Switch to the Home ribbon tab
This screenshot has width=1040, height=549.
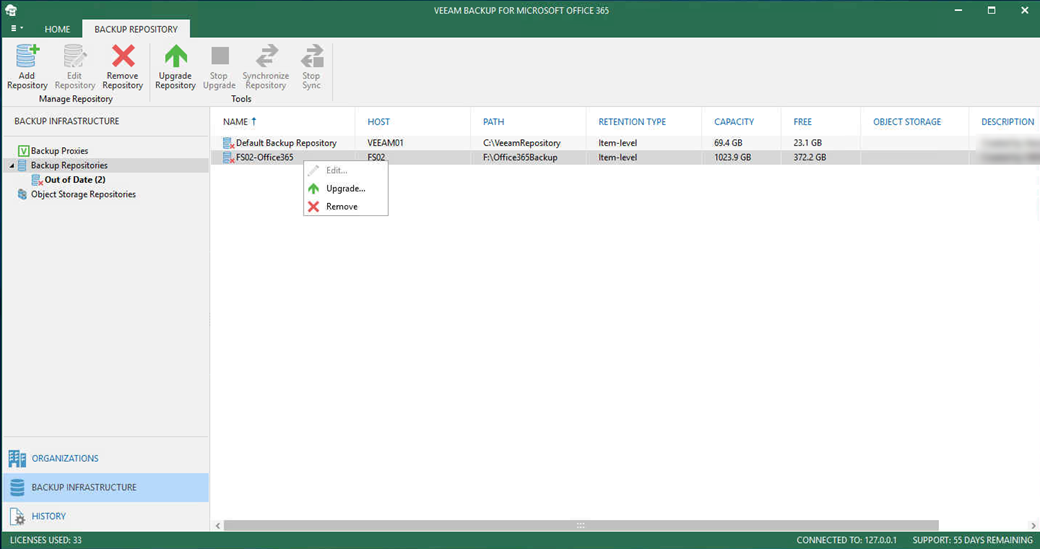[x=57, y=29]
